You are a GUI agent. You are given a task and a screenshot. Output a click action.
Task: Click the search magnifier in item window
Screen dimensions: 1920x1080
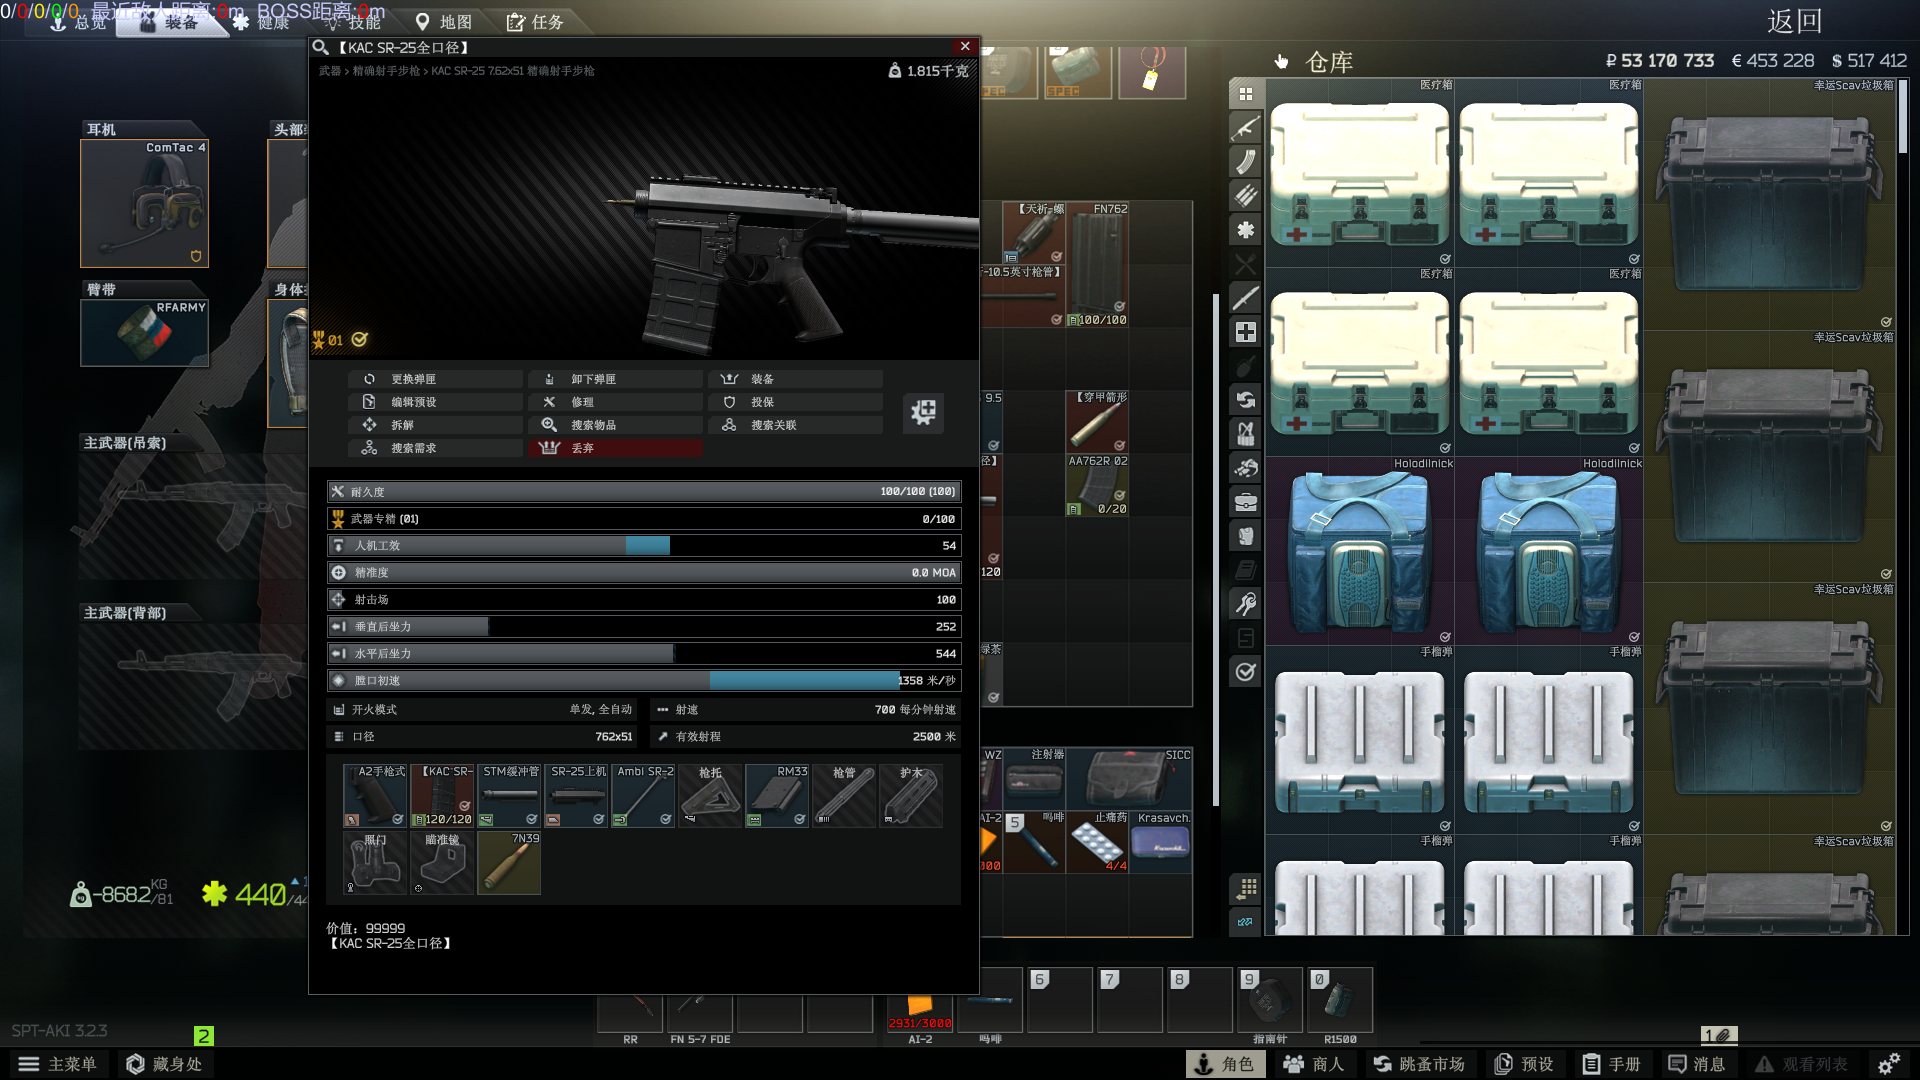tap(320, 47)
